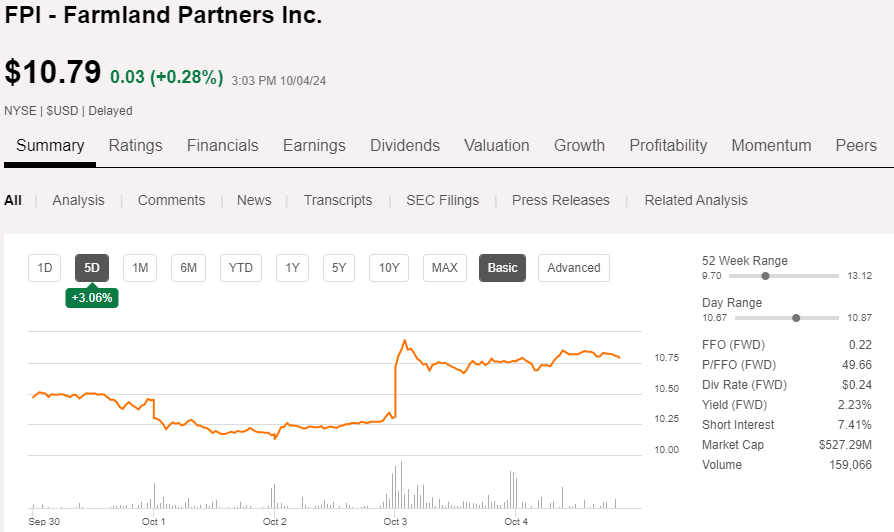The image size is (894, 532).
Task: Open the Transcripts filter
Action: click(338, 200)
